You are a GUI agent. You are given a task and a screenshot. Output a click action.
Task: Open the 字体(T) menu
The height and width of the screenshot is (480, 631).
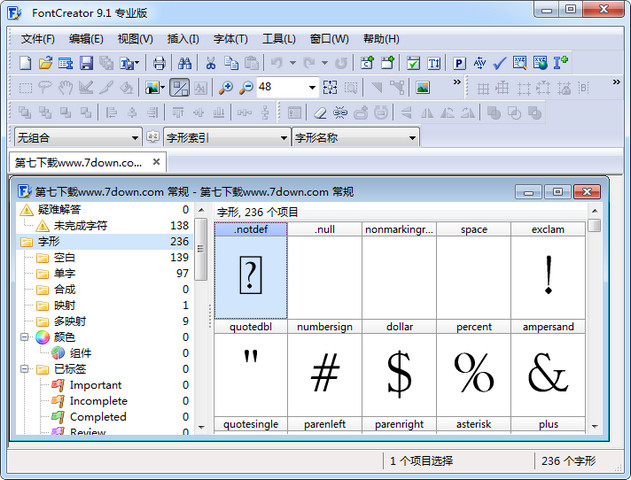point(230,39)
